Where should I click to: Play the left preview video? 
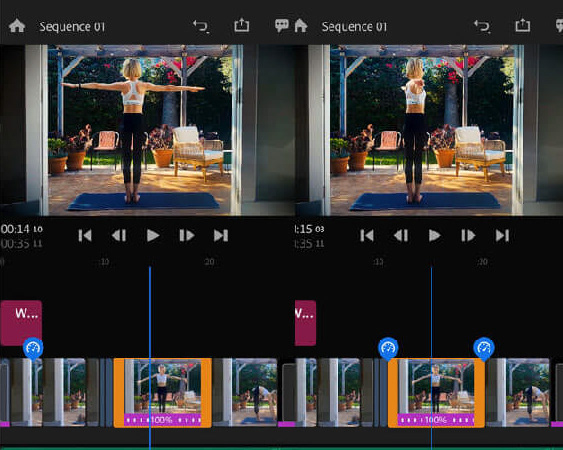(x=153, y=236)
